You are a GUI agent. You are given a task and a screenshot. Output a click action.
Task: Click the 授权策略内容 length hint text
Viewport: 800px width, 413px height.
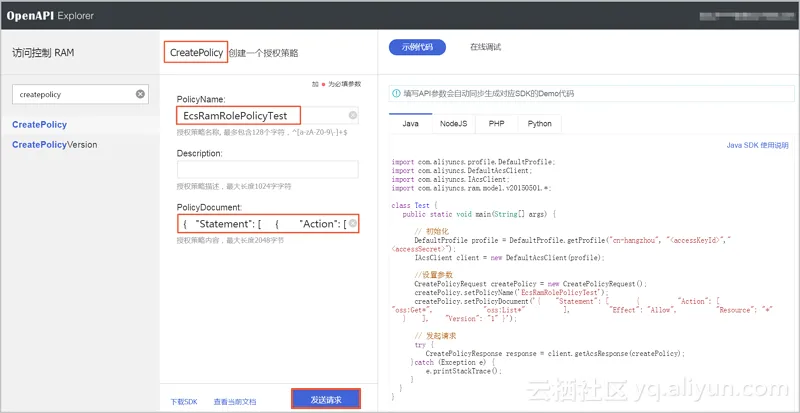[231, 240]
